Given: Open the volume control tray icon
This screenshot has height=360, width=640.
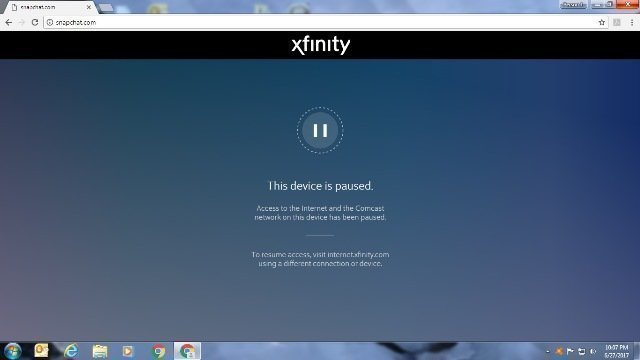Looking at the screenshot, I should [593, 351].
